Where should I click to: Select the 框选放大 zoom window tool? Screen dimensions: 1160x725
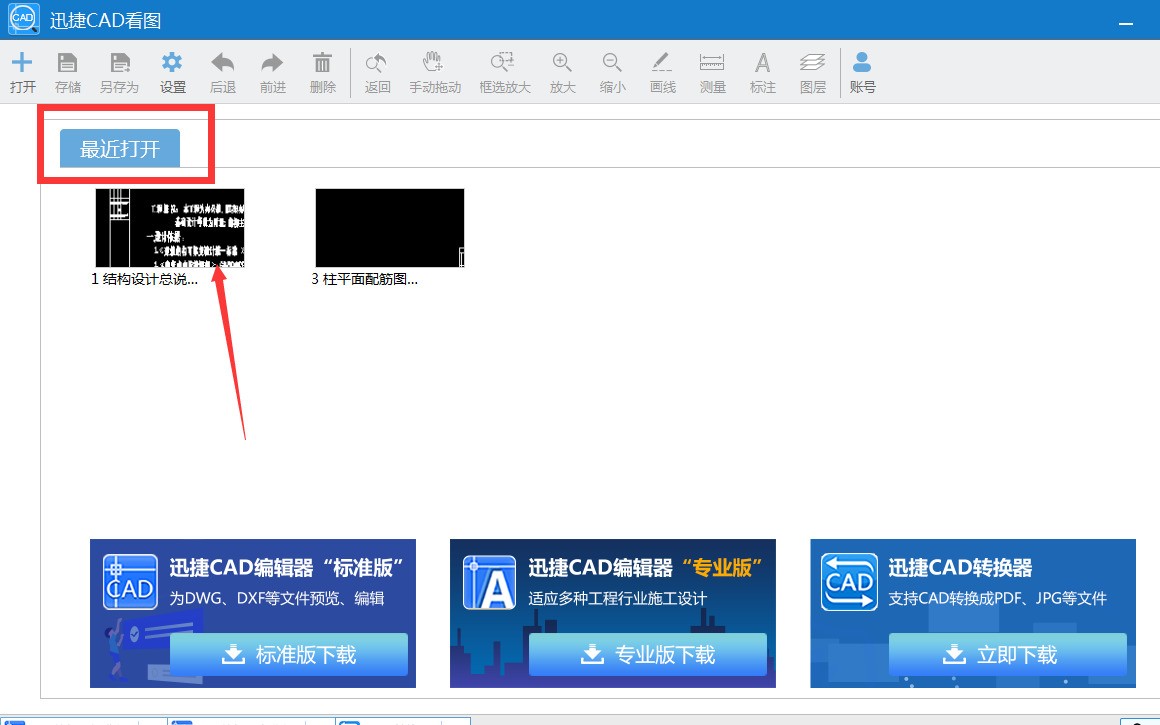(504, 63)
